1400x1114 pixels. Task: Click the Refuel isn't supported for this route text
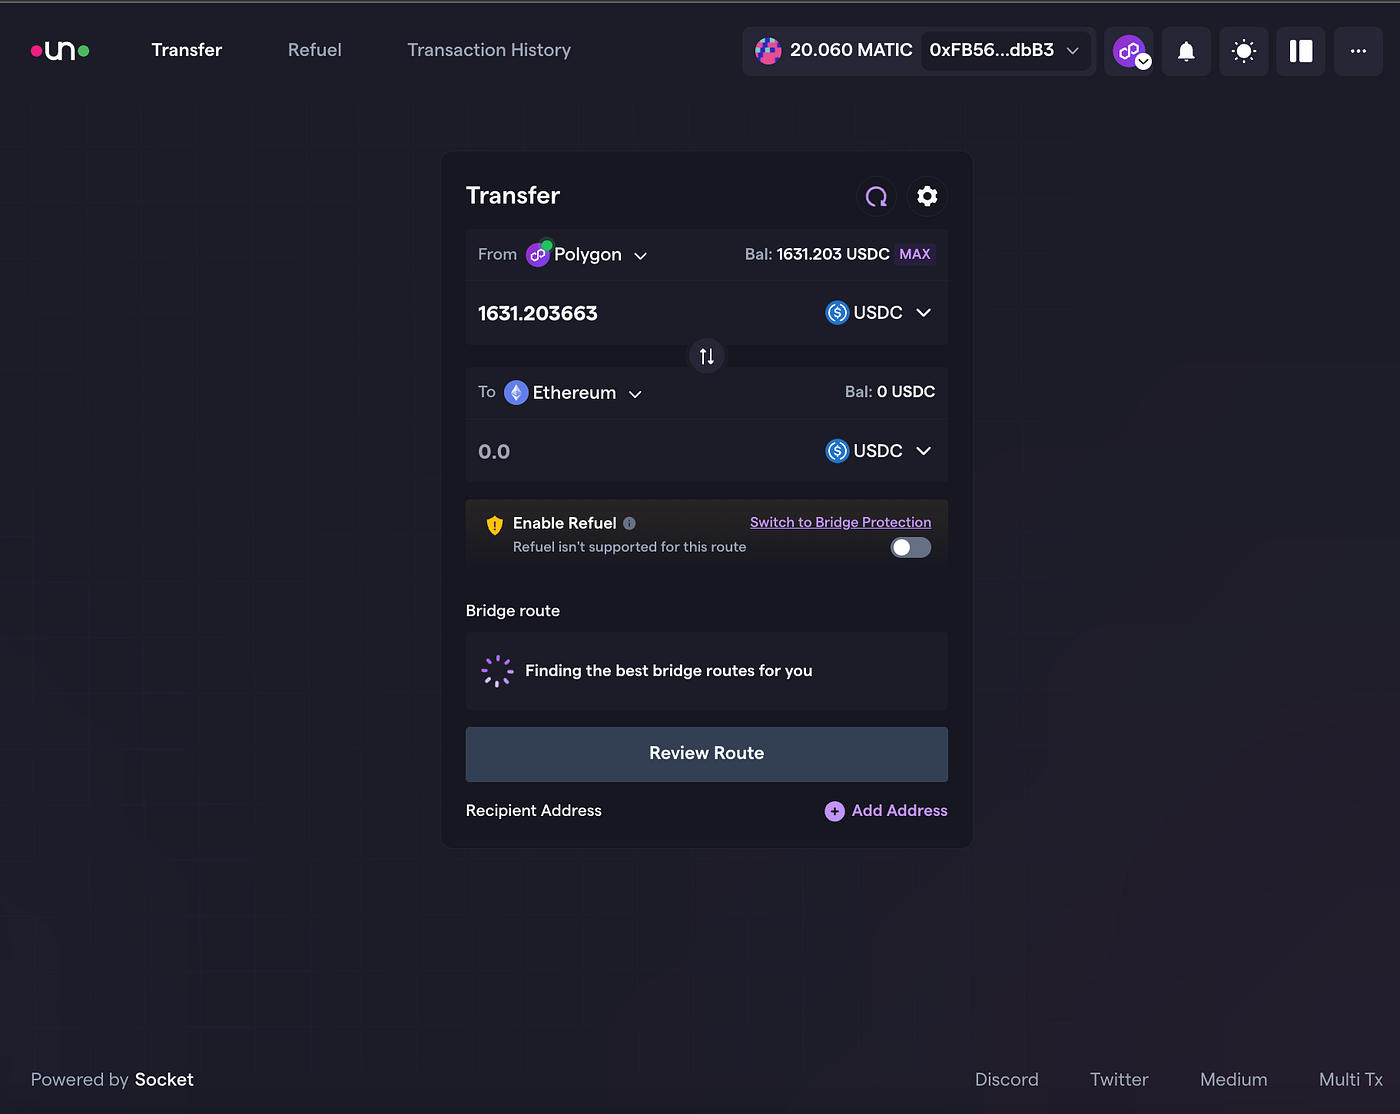point(630,547)
